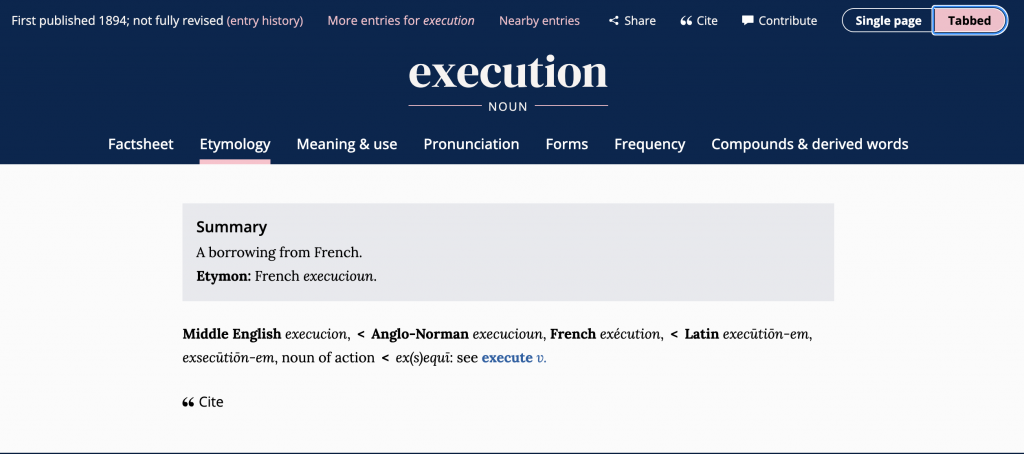Viewport: 1024px width, 454px height.
Task: Switch to Single page view
Action: click(887, 21)
